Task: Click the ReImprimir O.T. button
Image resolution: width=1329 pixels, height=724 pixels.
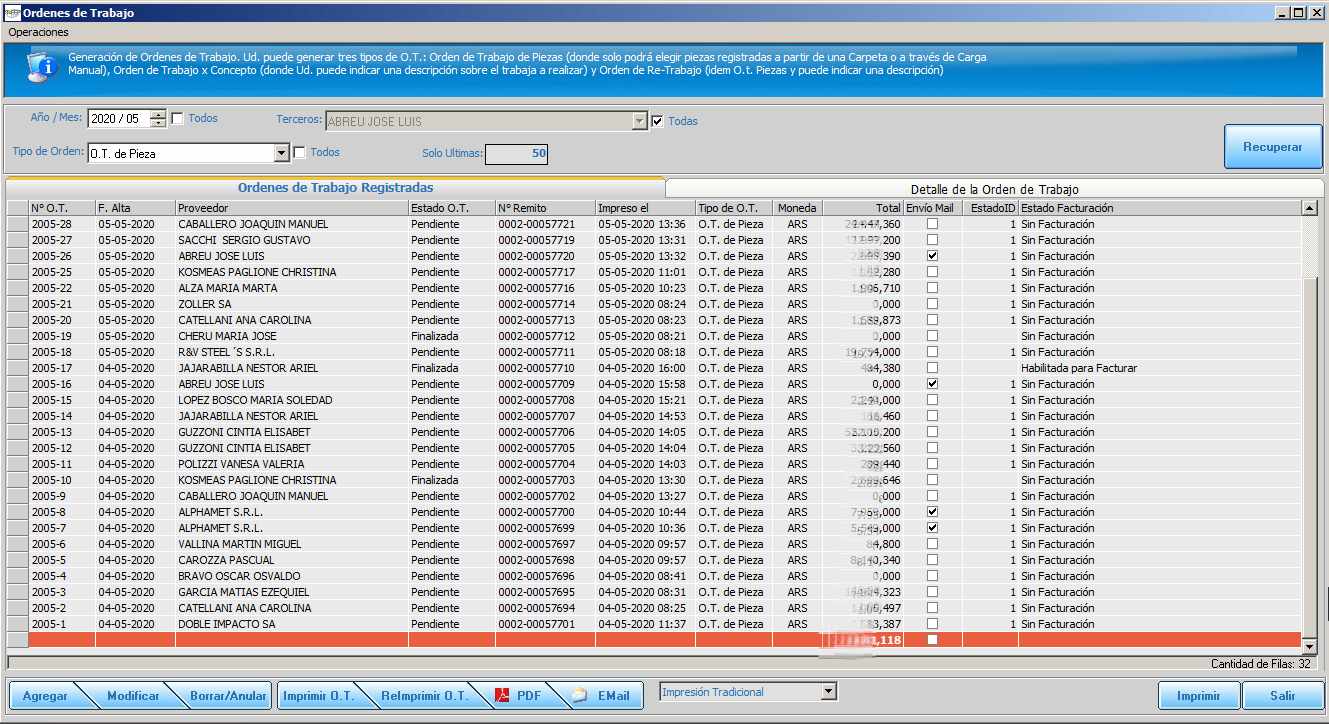Action: coord(424,696)
